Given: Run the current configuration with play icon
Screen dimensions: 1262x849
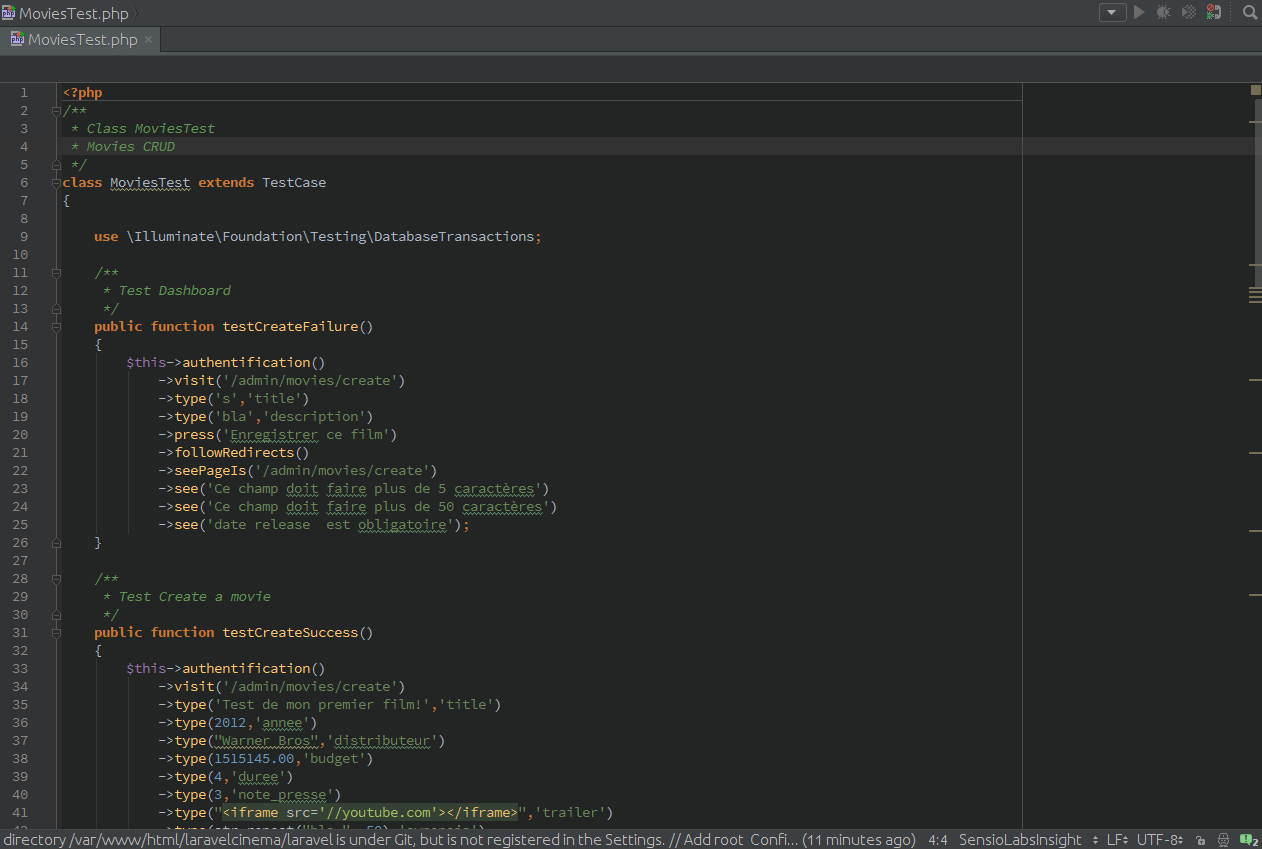Looking at the screenshot, I should 1138,12.
